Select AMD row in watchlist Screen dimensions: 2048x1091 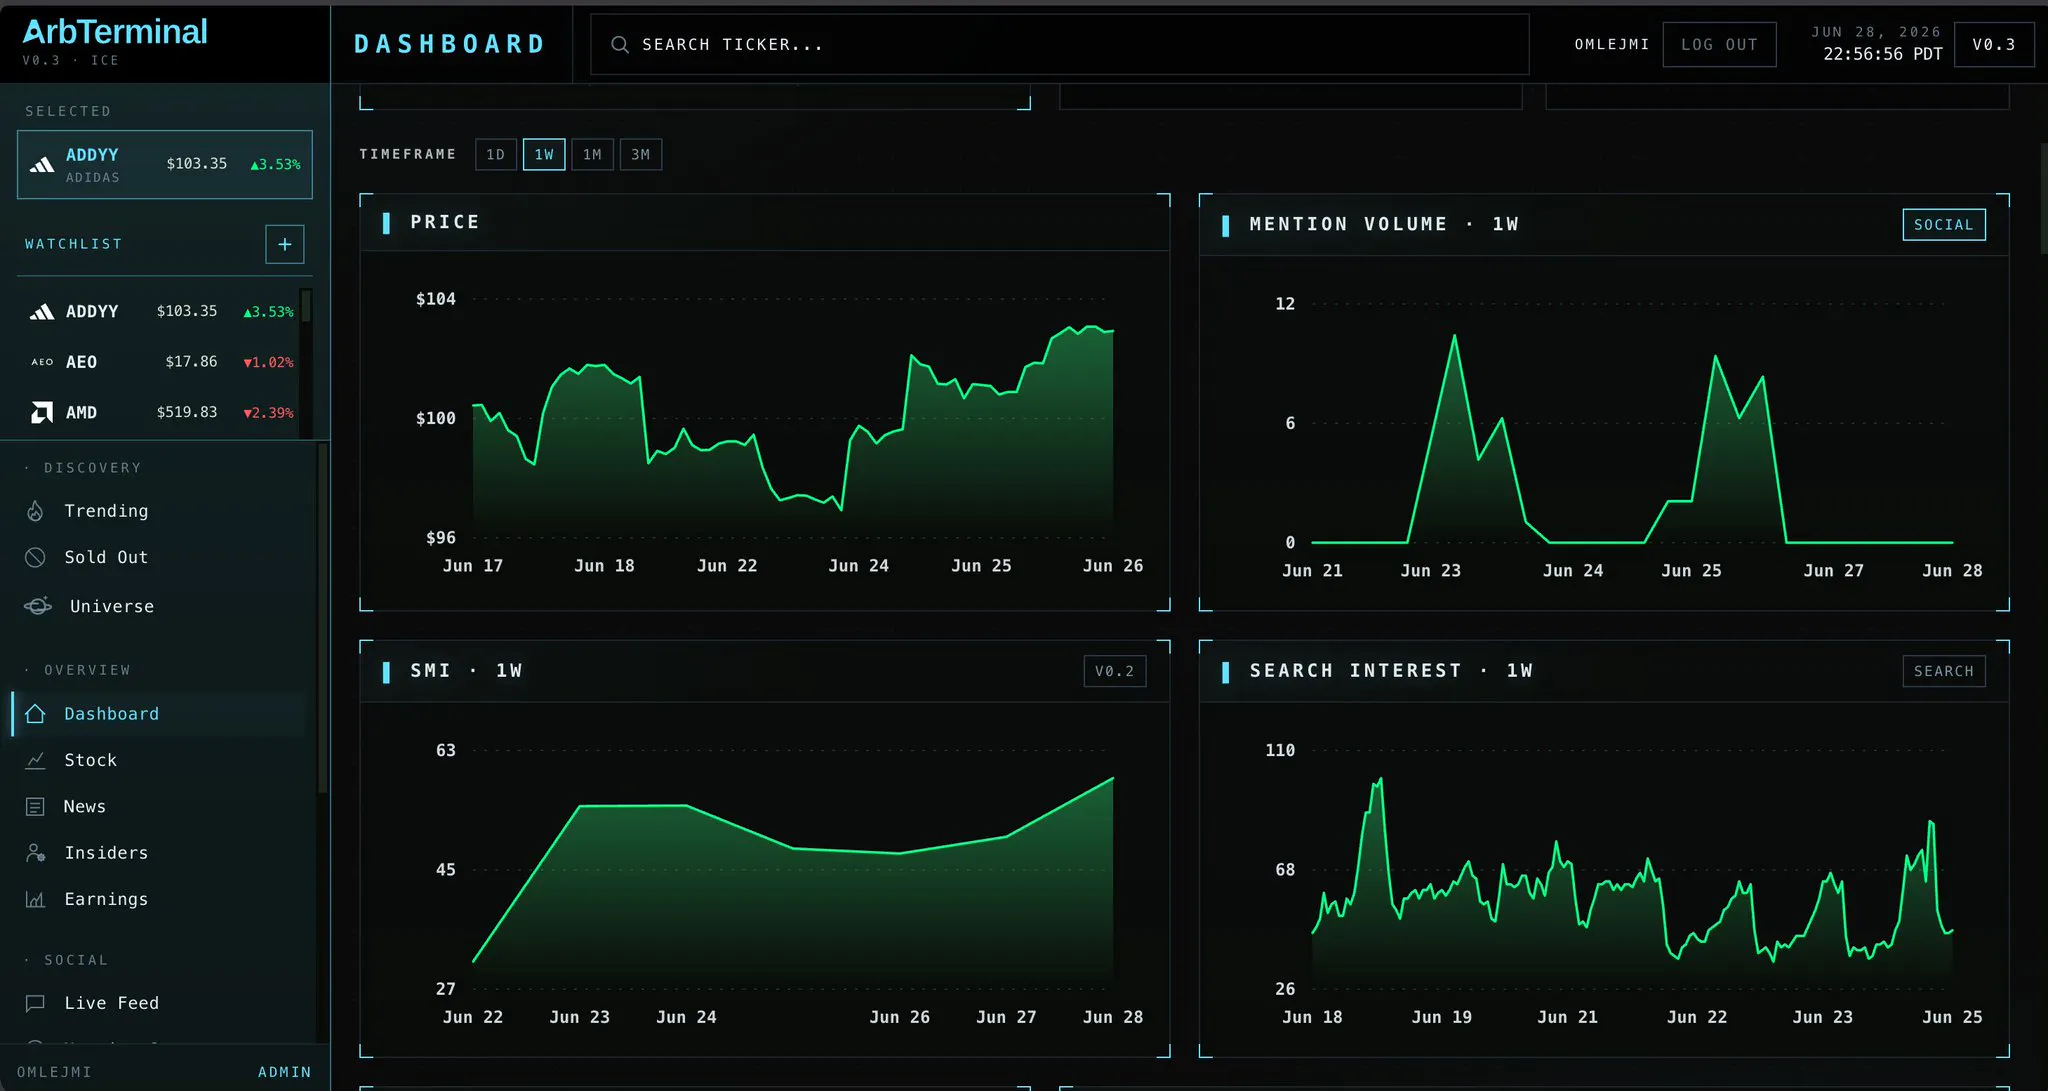(160, 412)
